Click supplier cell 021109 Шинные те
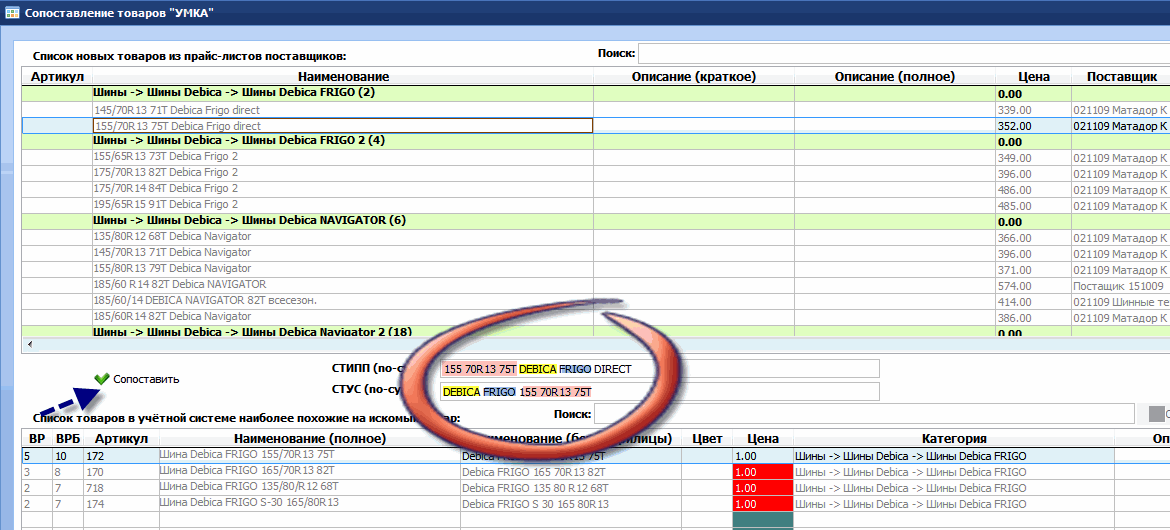 click(1121, 301)
